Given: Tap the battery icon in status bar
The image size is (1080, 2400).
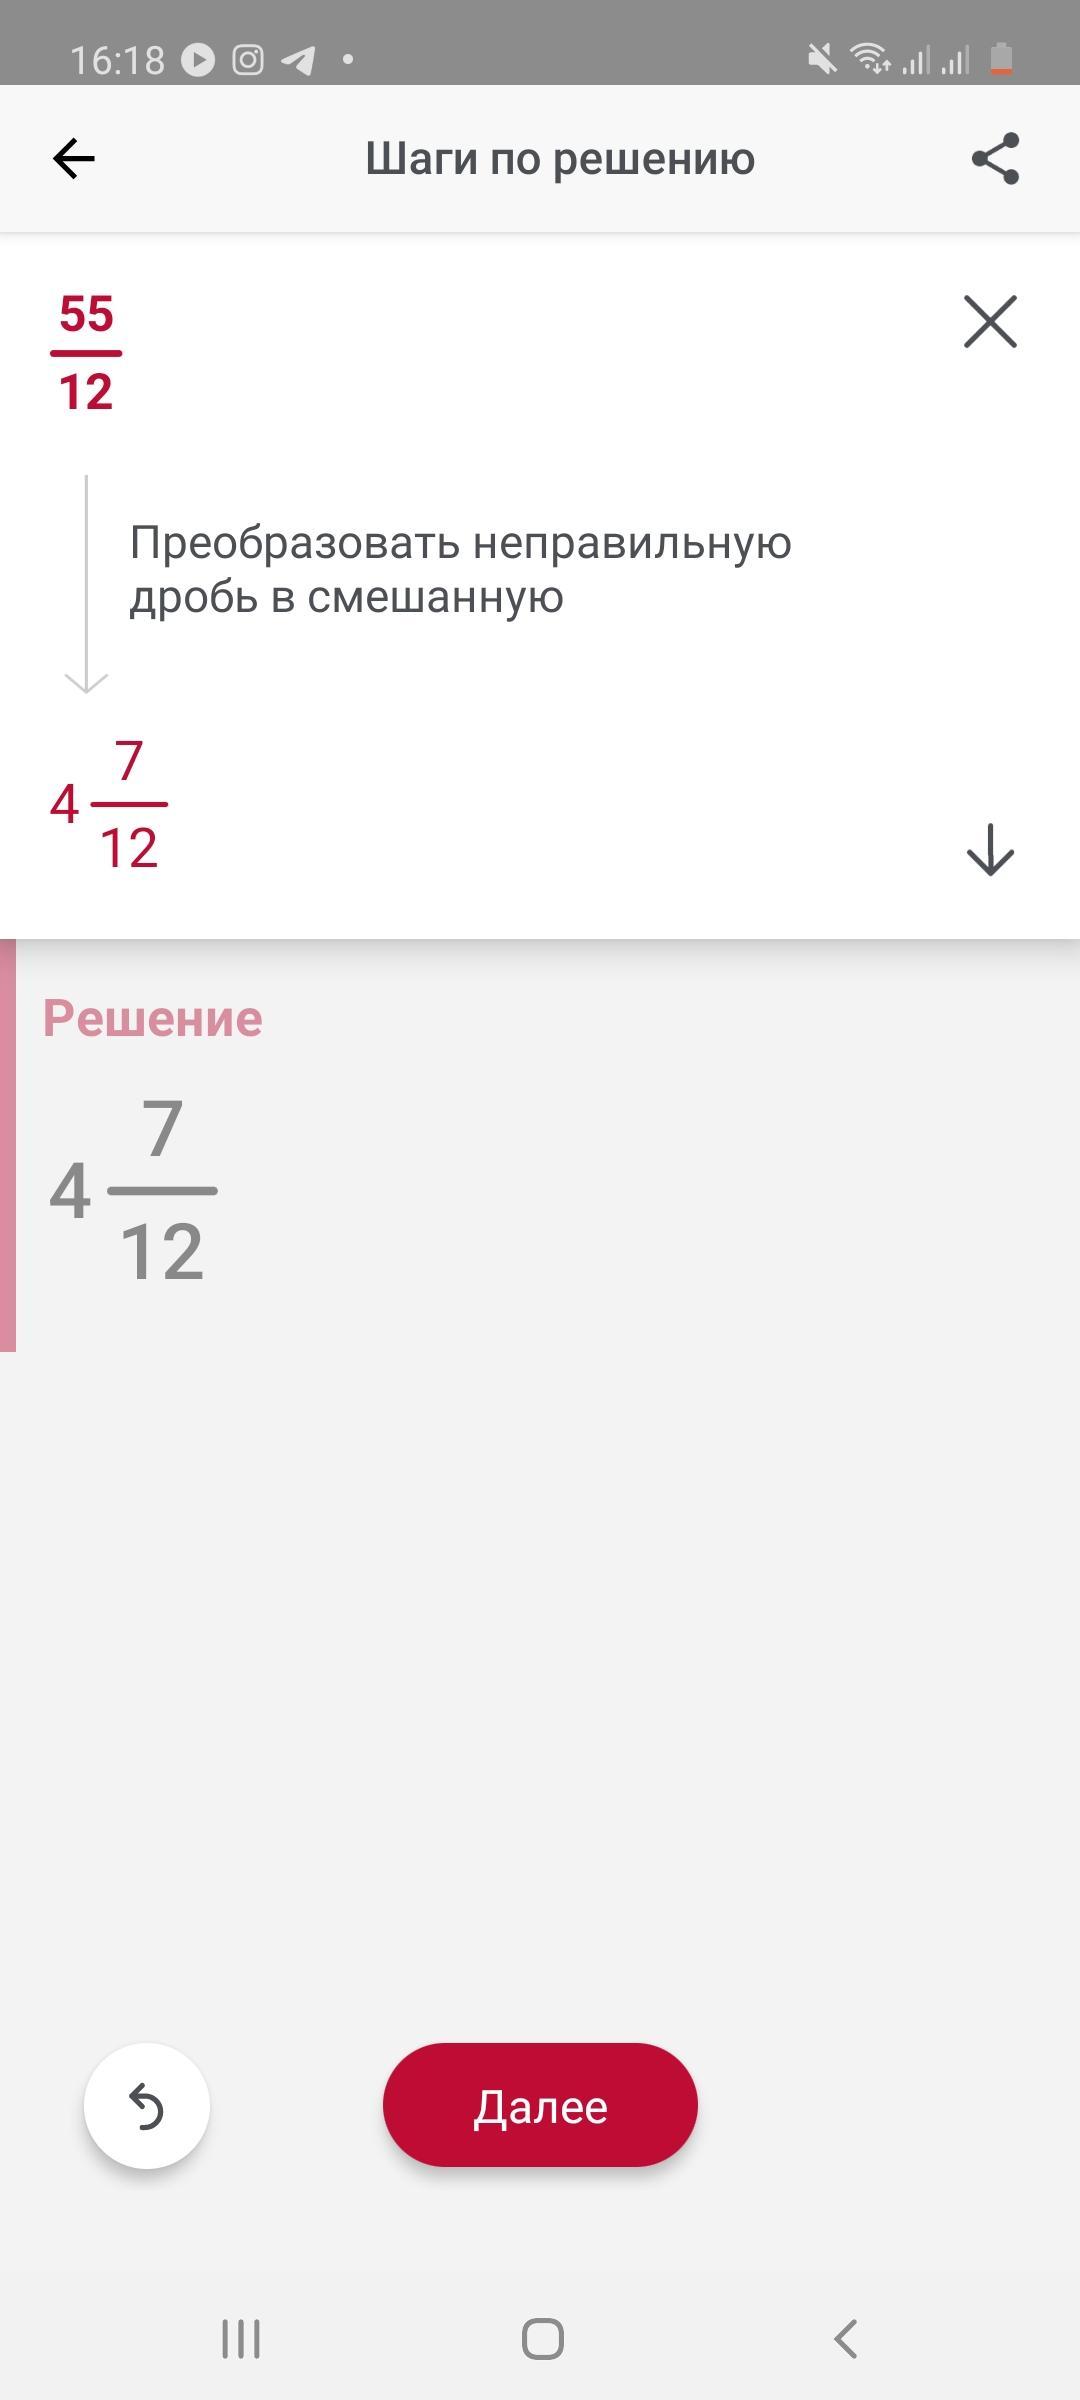Looking at the screenshot, I should point(1001,60).
